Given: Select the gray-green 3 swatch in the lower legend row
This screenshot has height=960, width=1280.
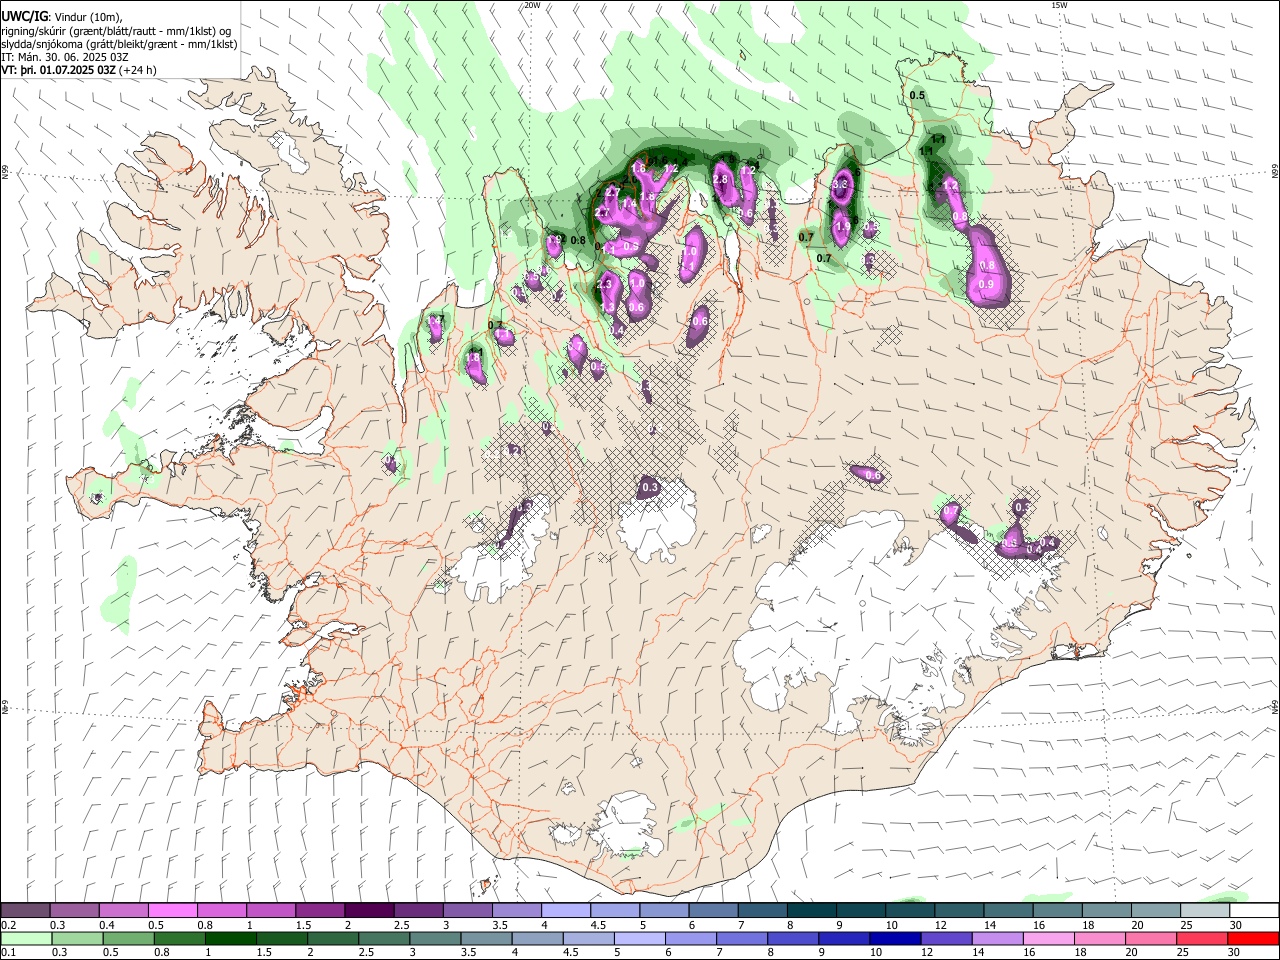Looking at the screenshot, I should point(436,938).
